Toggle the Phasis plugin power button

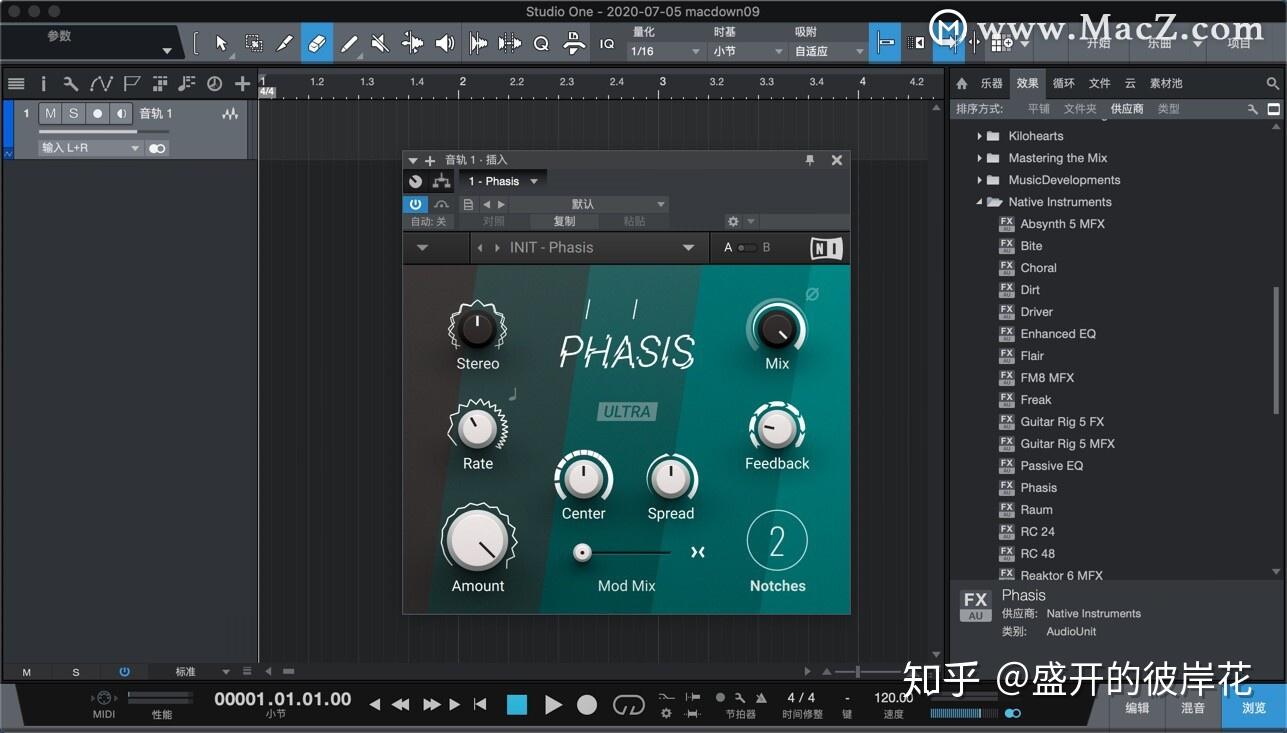415,204
